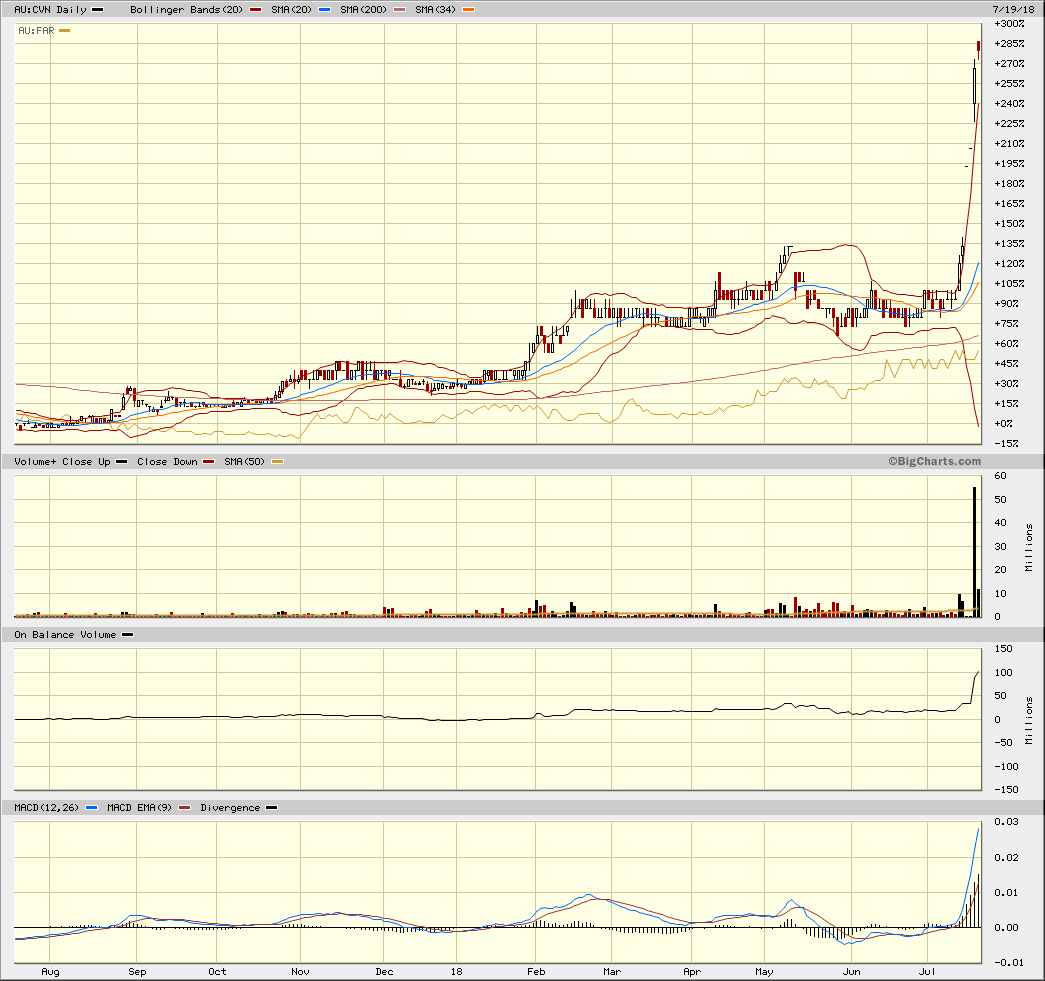1045x981 pixels.
Task: Click the 'Millions' label beside the volume panel
Action: (1030, 547)
